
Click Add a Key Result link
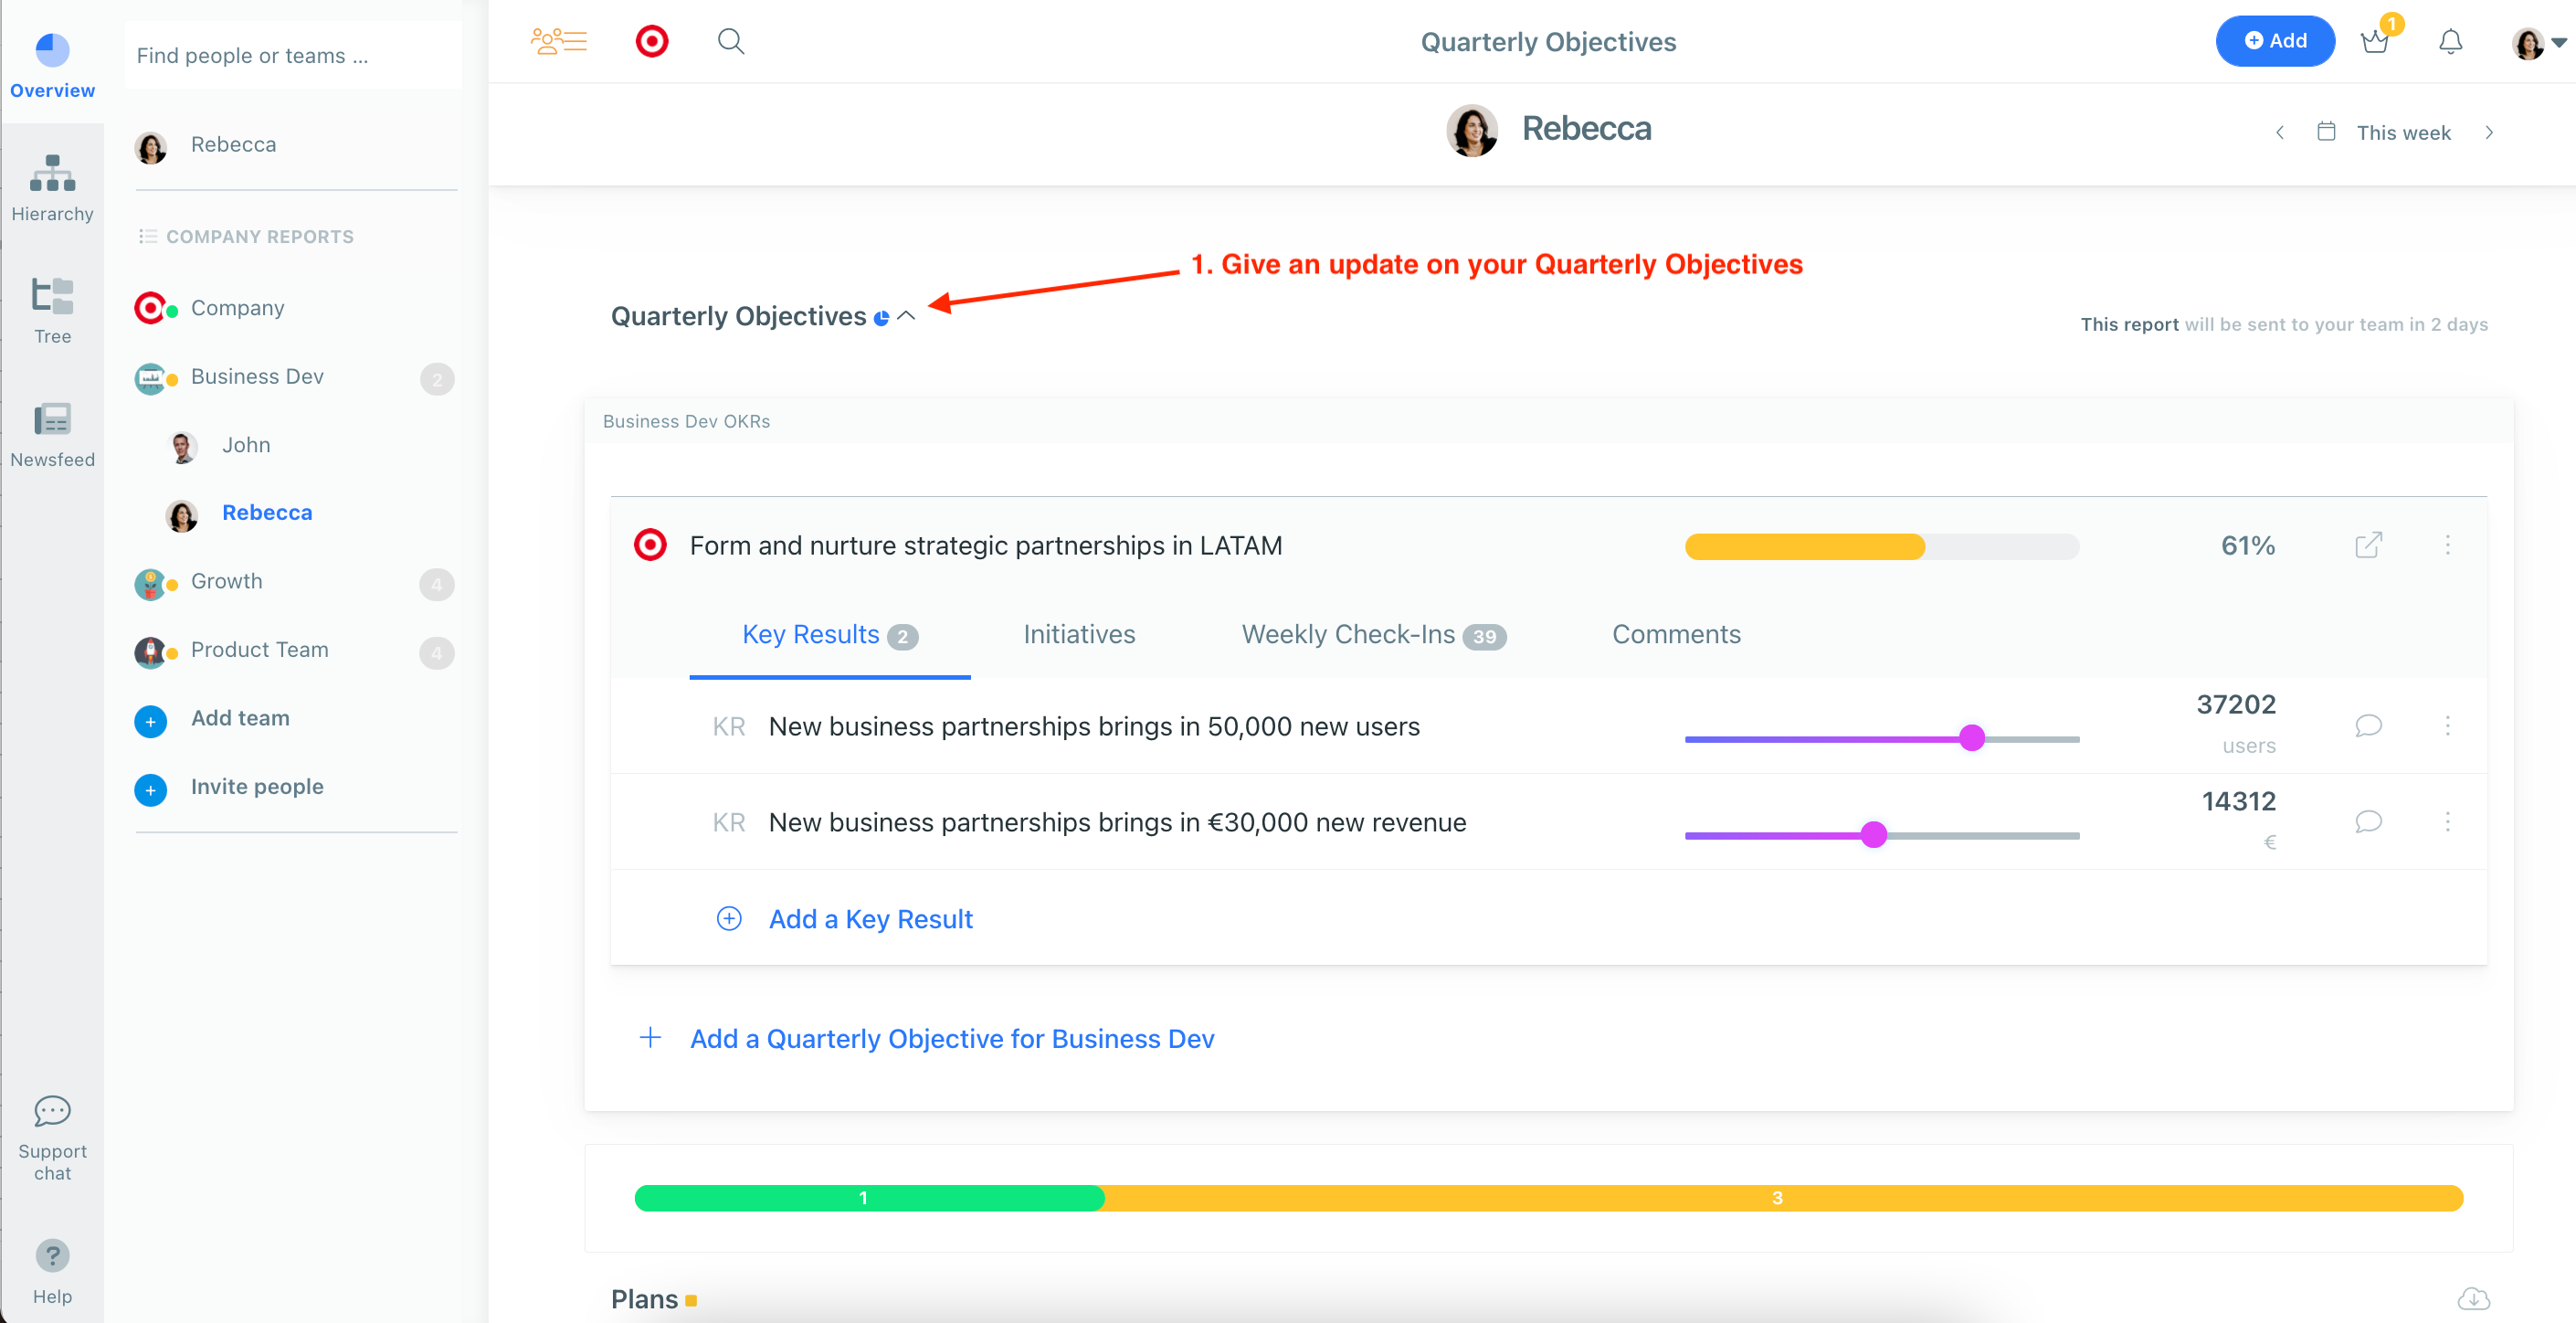870,919
